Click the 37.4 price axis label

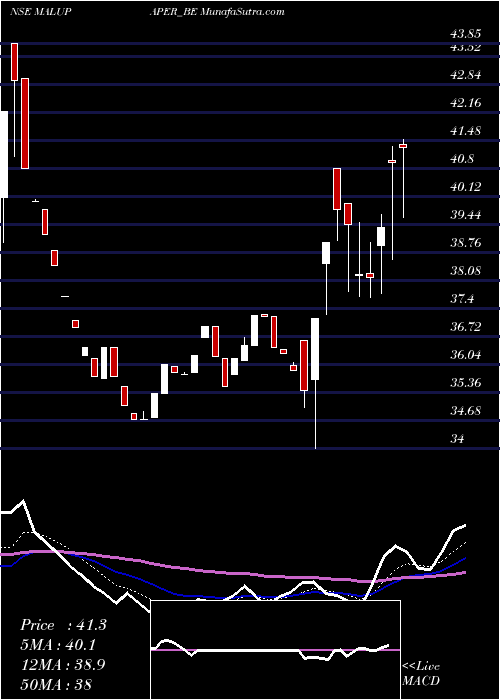(x=462, y=299)
